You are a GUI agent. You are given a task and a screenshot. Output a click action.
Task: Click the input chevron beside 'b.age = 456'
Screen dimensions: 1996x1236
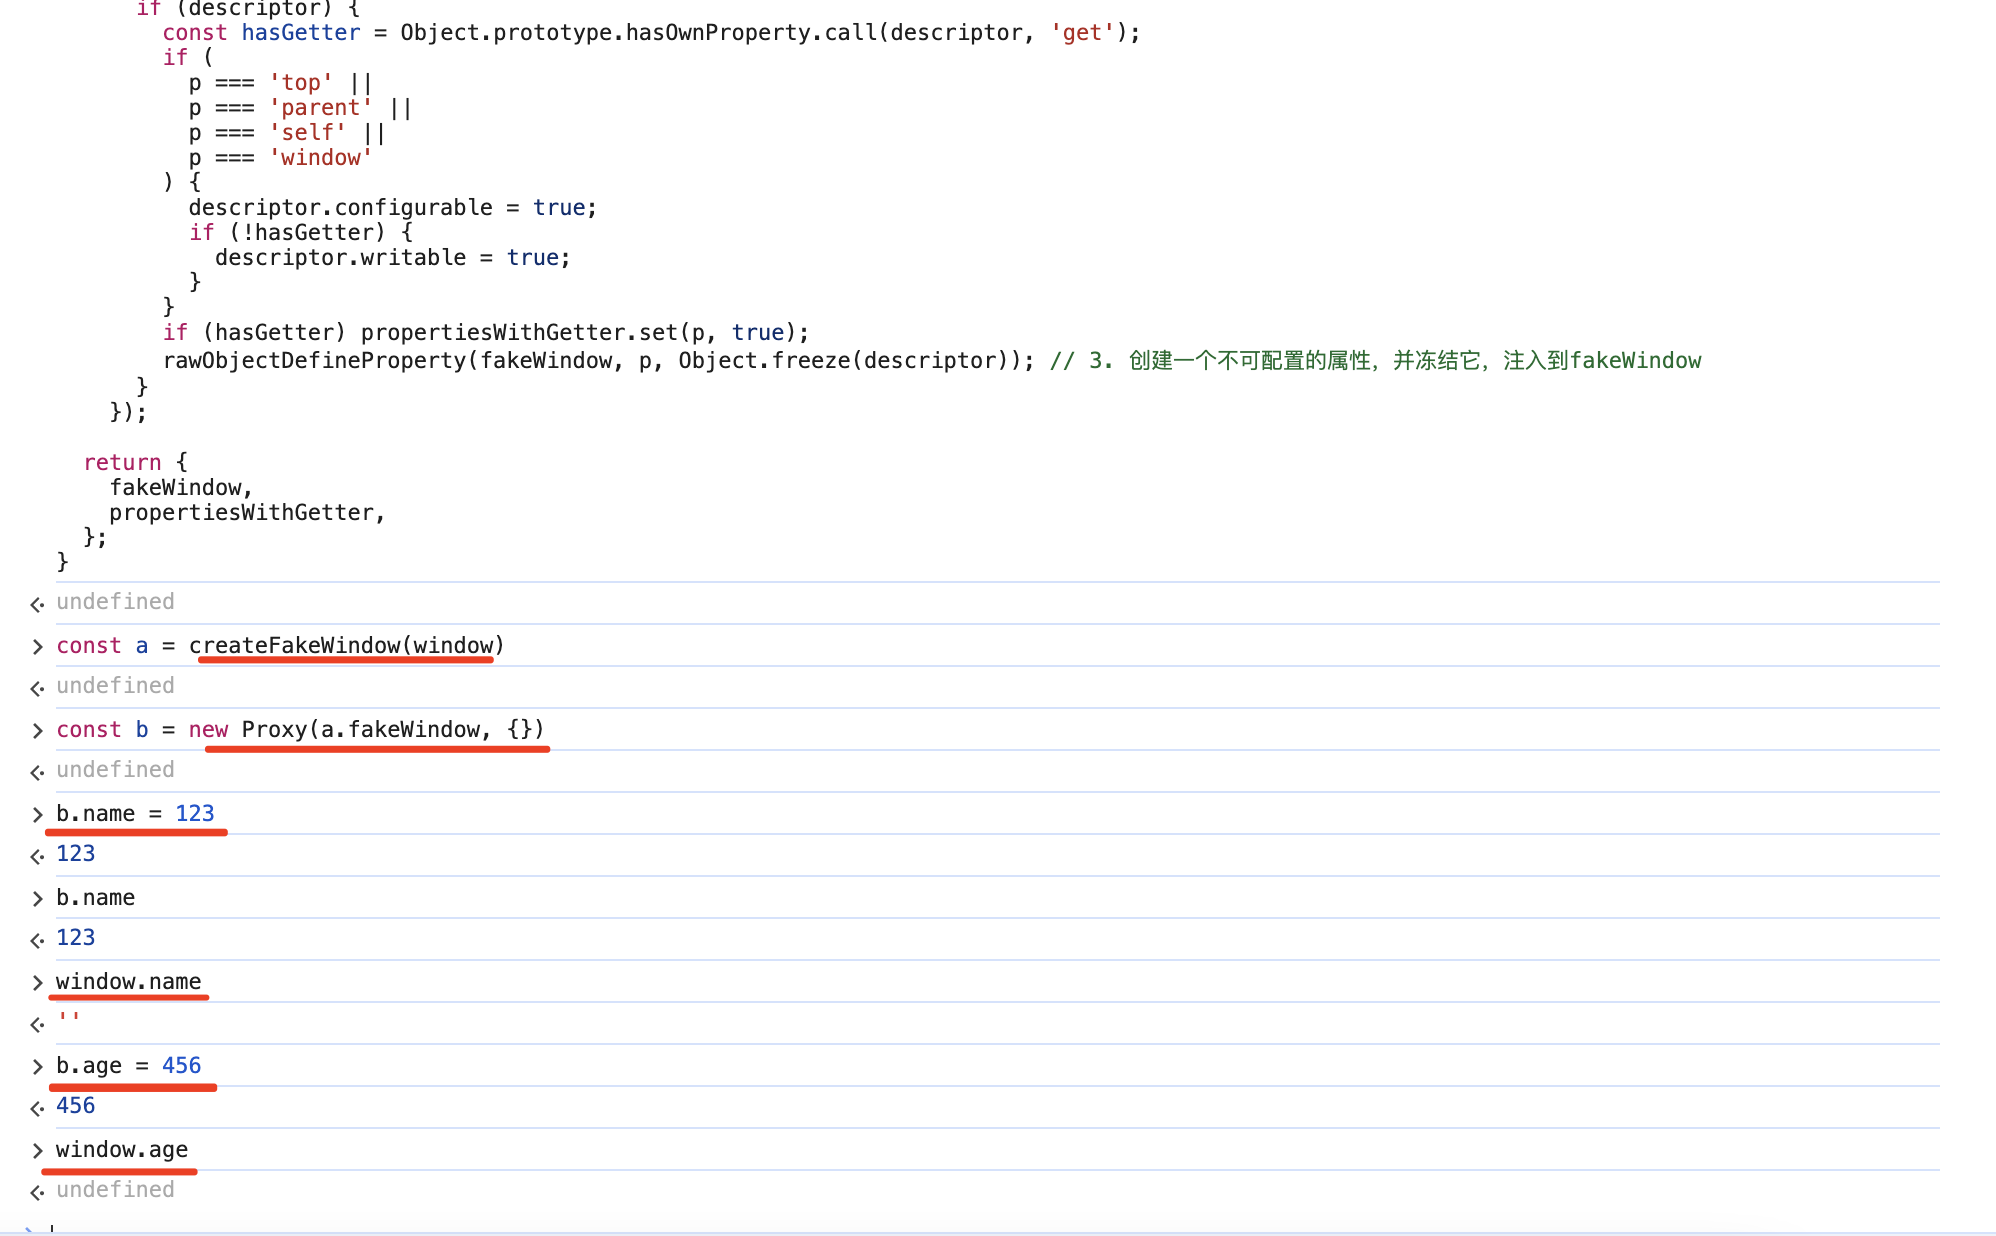[37, 1067]
